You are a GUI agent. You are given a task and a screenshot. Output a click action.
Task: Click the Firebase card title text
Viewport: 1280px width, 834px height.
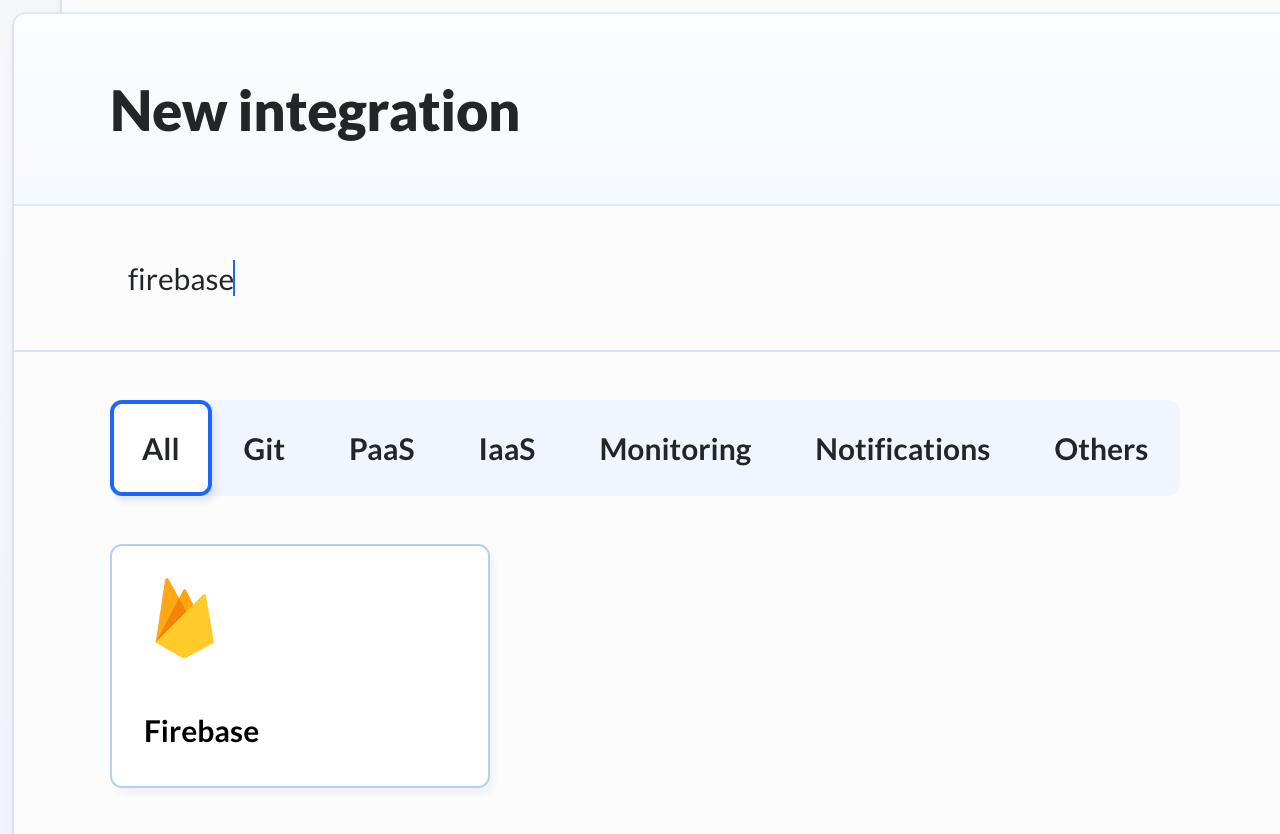coord(201,732)
